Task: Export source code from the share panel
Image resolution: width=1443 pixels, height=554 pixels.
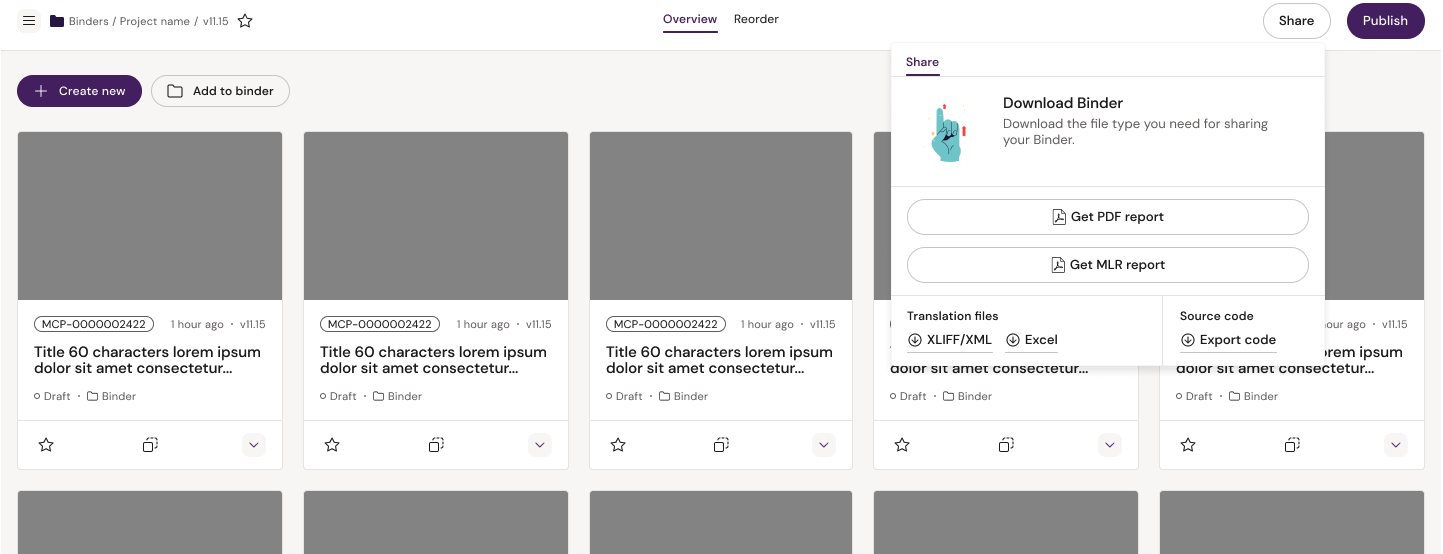Action: 1228,340
